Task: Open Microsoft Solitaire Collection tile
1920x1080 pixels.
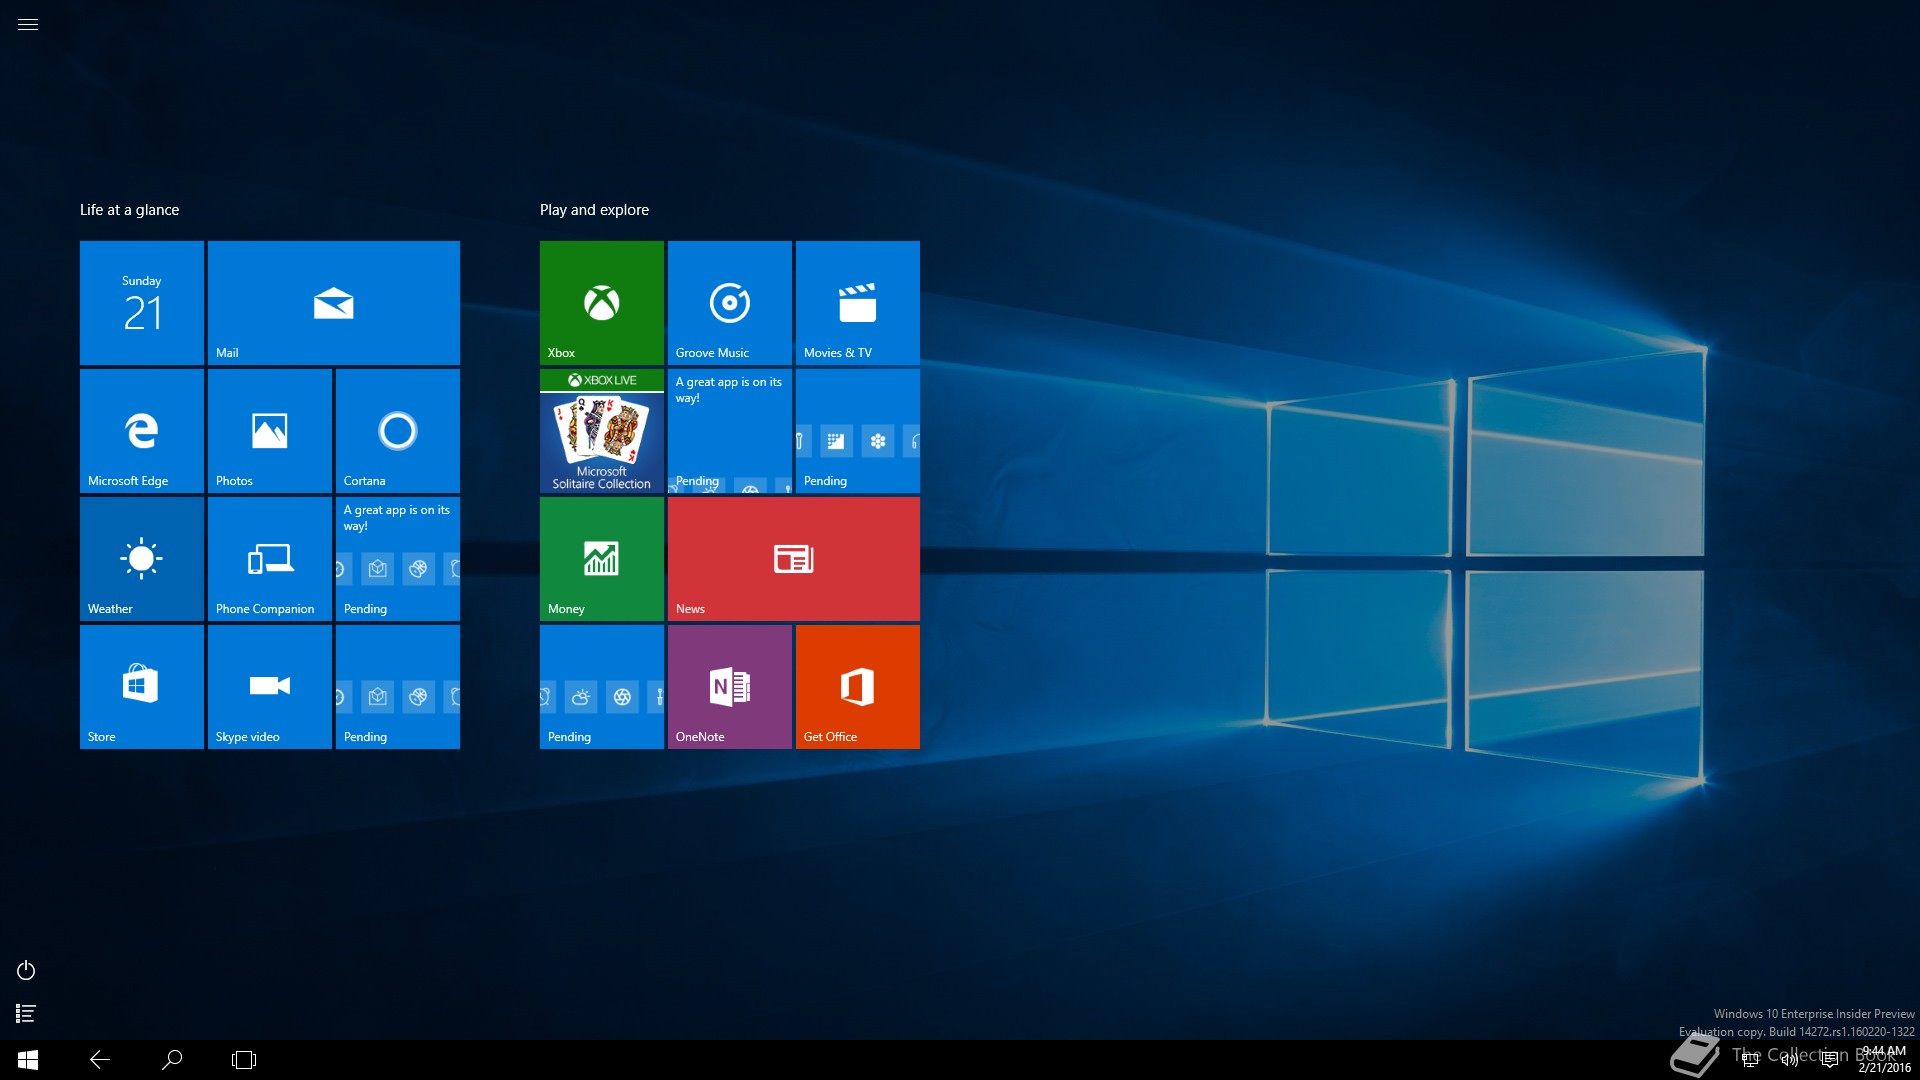Action: pos(601,431)
